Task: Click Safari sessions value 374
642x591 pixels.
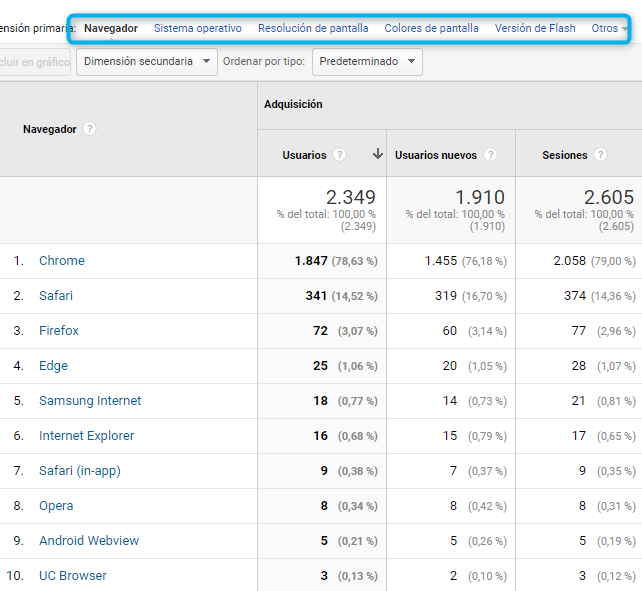Action: 575,296
